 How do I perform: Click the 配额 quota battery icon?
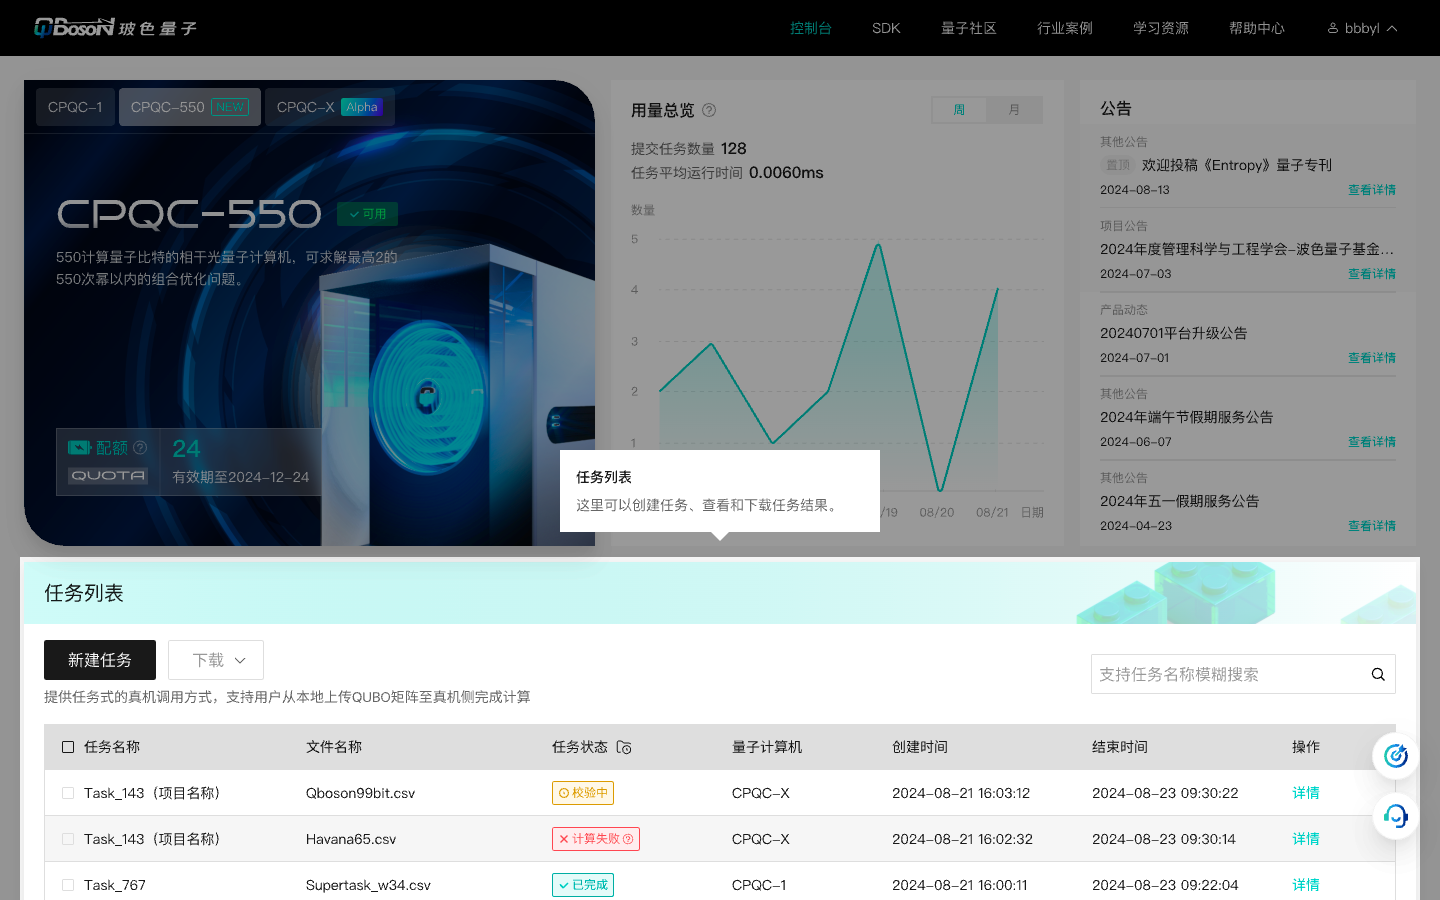(80, 448)
